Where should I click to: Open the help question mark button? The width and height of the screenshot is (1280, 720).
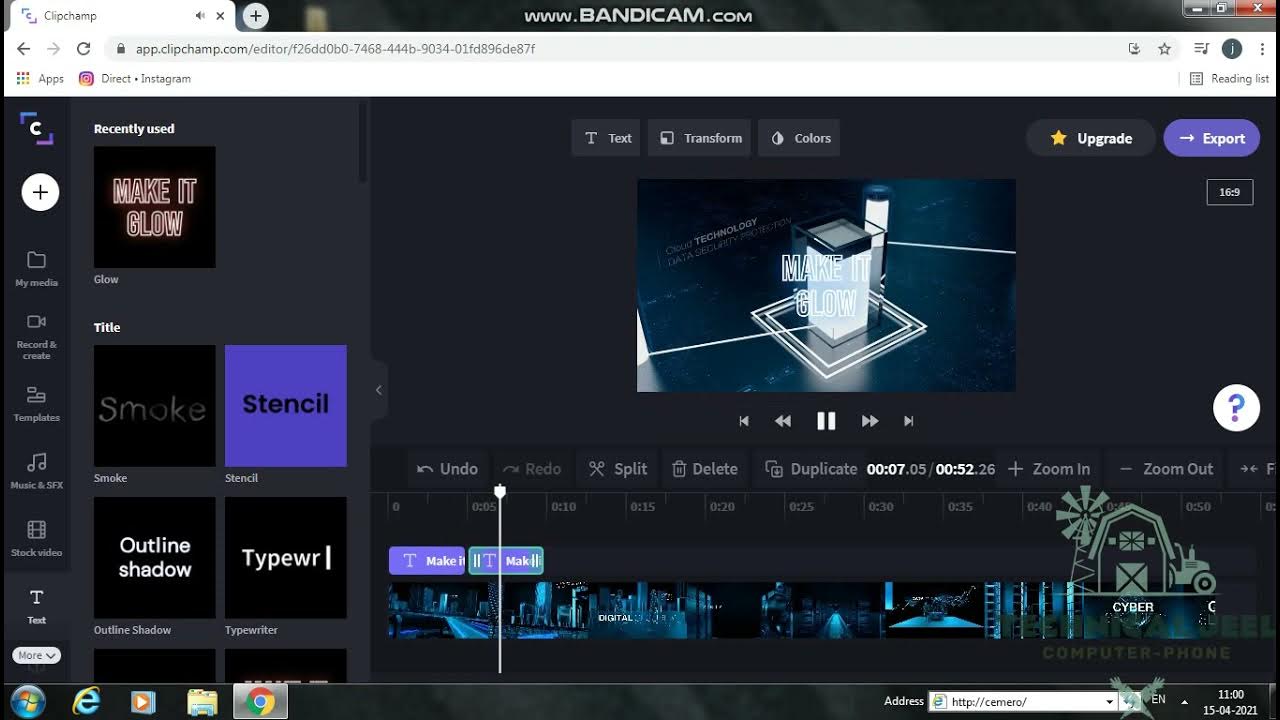click(x=1236, y=408)
